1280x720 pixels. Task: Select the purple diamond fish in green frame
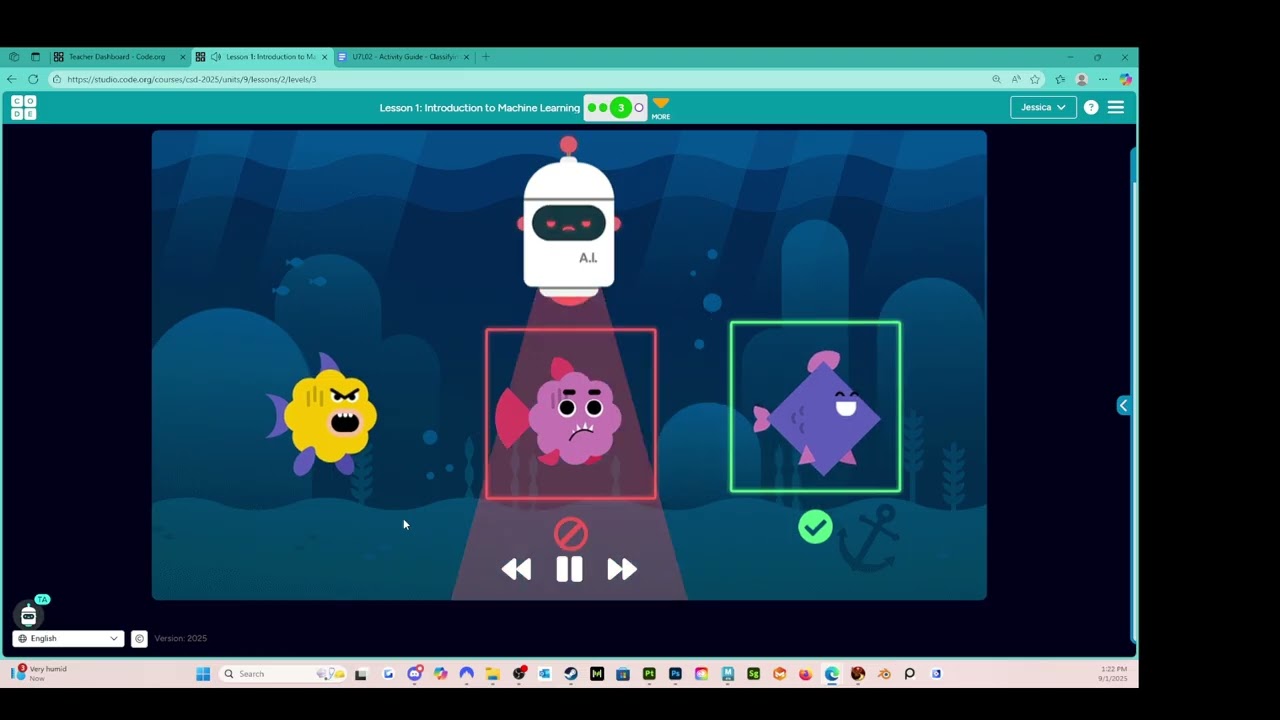815,407
